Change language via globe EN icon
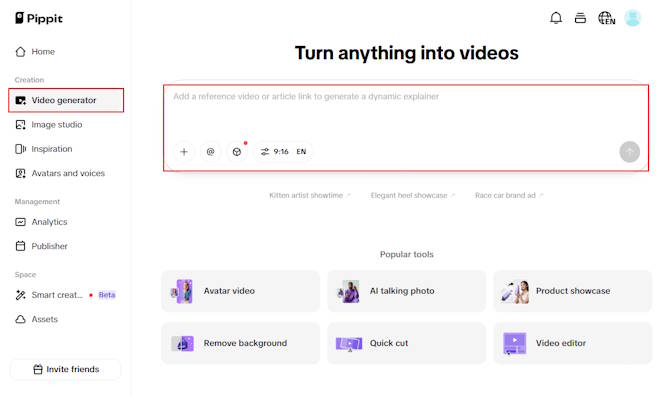The height and width of the screenshot is (397, 660). point(607,18)
